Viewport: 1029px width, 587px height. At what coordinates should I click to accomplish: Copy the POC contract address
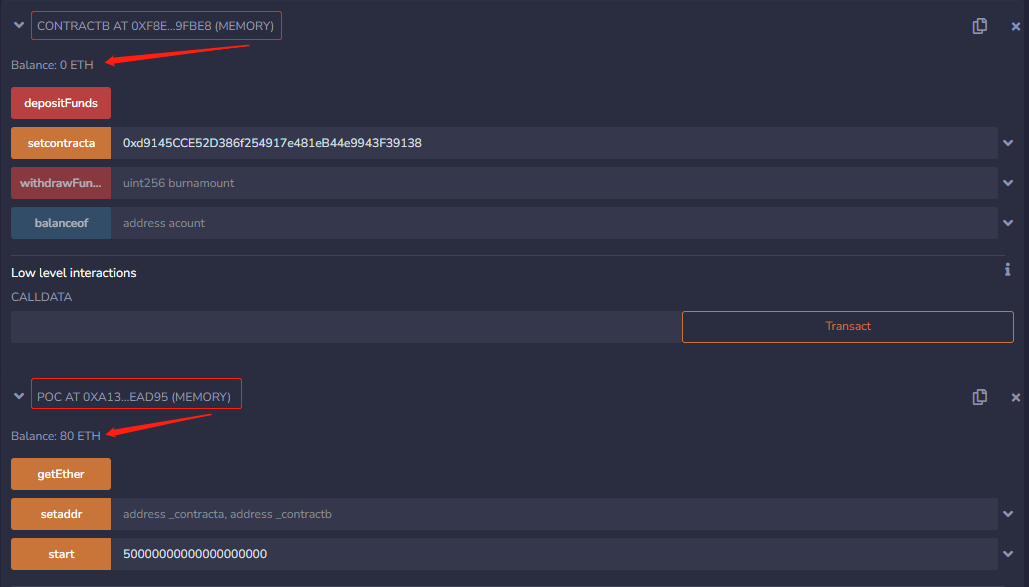point(980,397)
